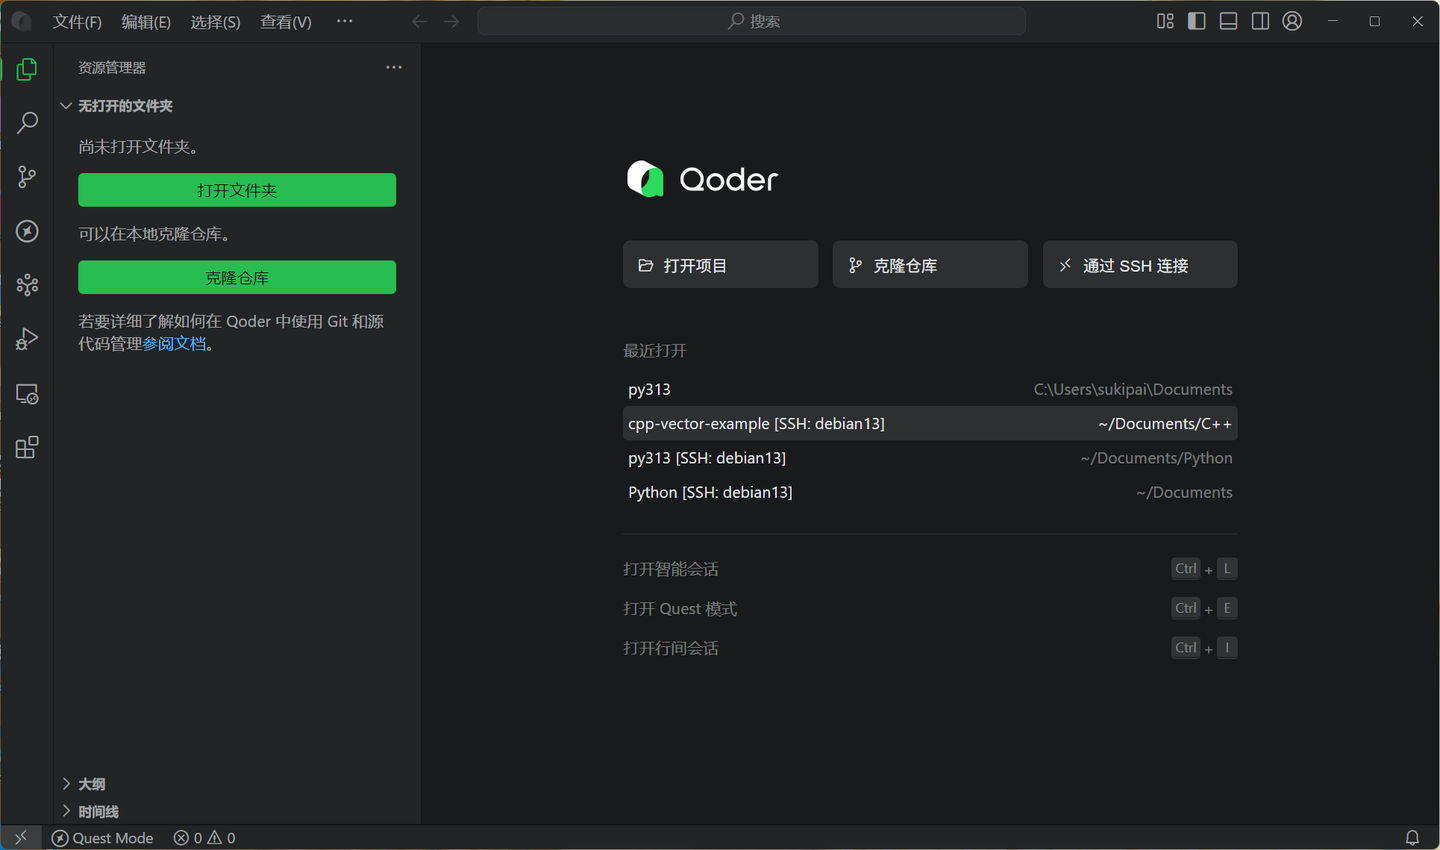Open the remote window status bar icon

(x=21, y=838)
